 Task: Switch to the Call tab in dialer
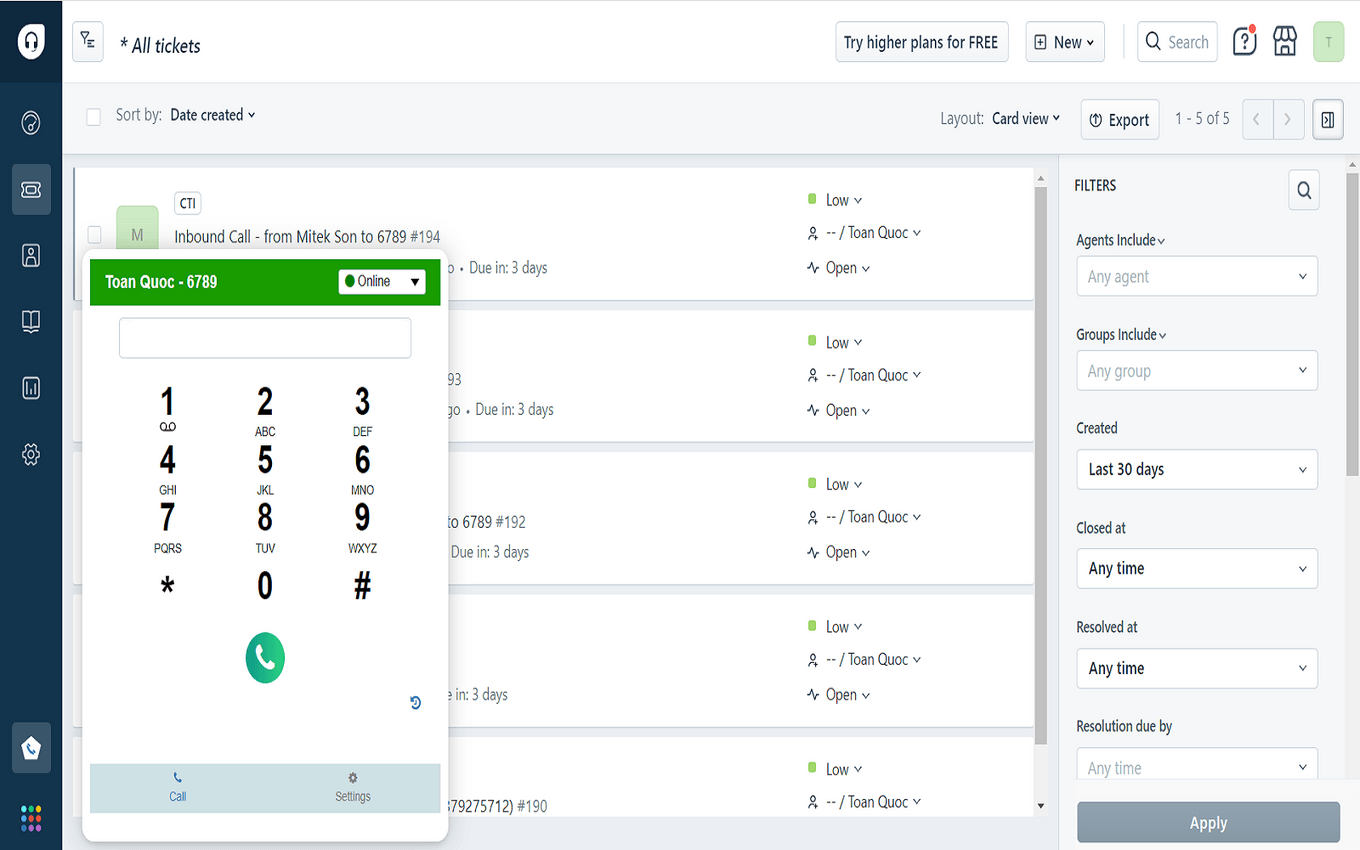point(177,788)
